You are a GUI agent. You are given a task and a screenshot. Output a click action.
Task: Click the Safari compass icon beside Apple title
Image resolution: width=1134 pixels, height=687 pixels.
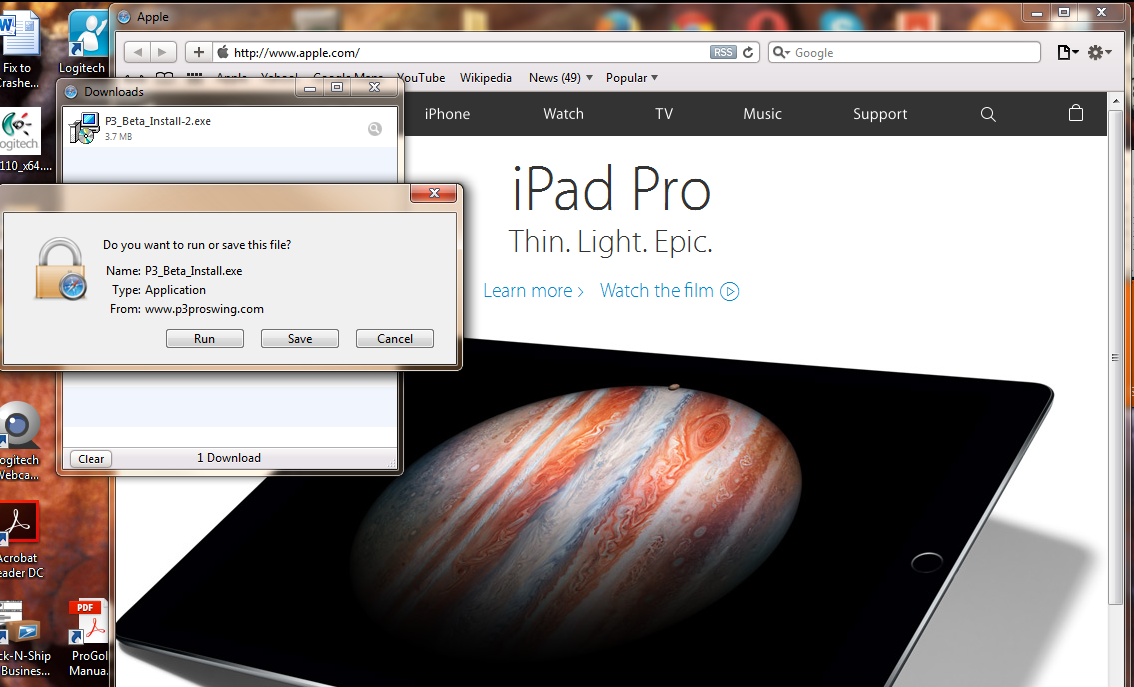click(x=124, y=17)
